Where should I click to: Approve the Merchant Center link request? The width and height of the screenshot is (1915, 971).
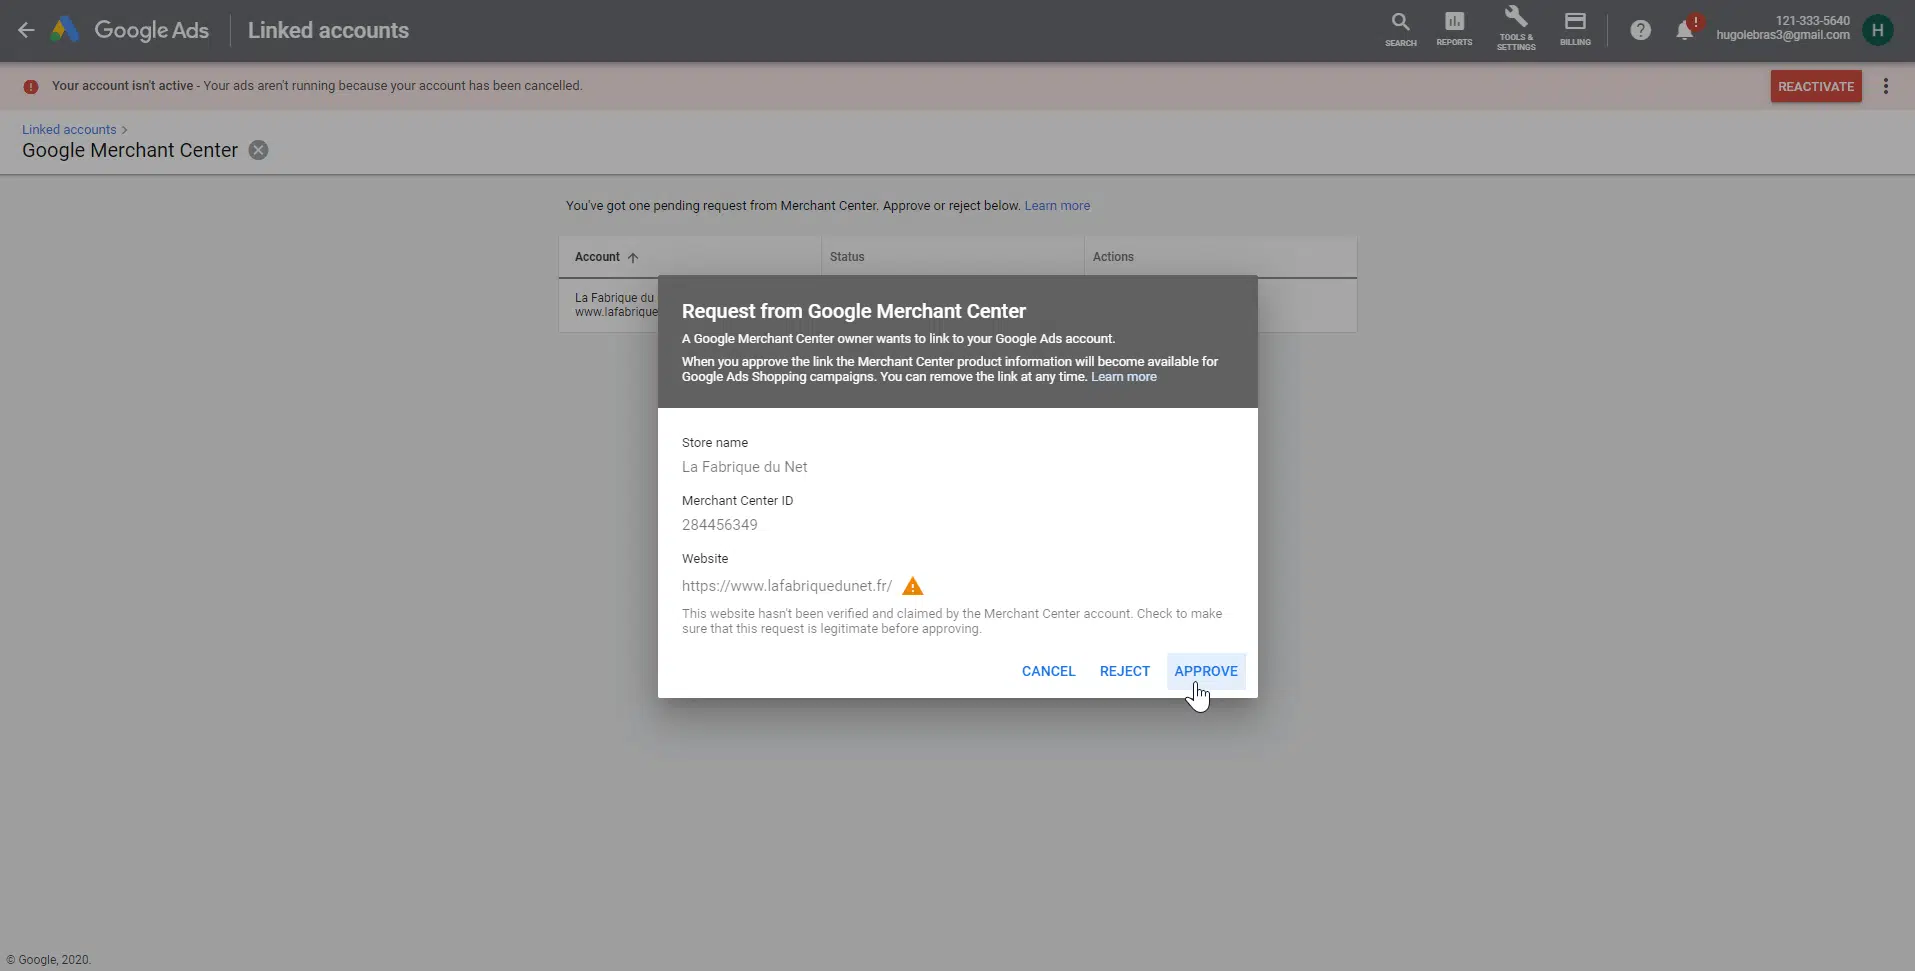[x=1205, y=671]
